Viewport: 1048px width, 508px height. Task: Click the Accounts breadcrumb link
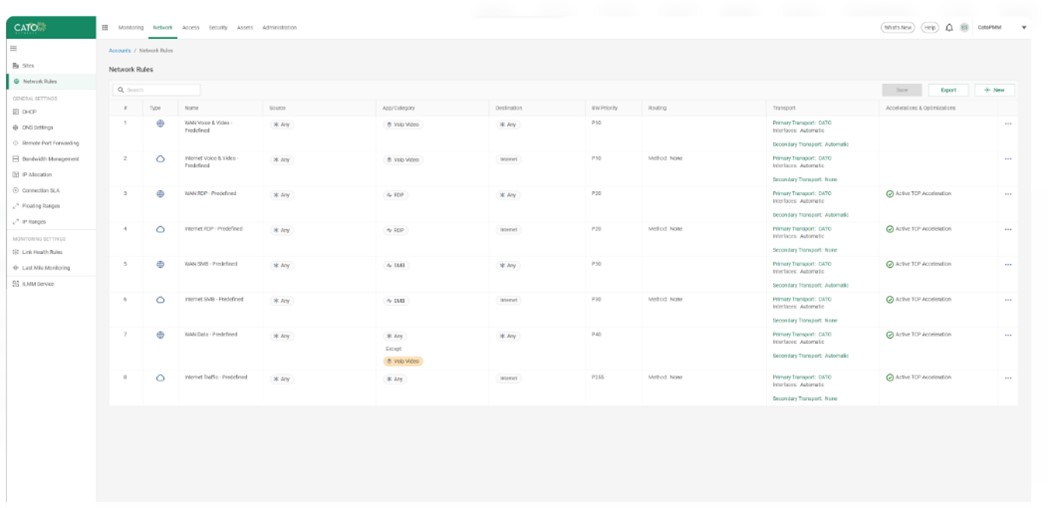[x=119, y=50]
